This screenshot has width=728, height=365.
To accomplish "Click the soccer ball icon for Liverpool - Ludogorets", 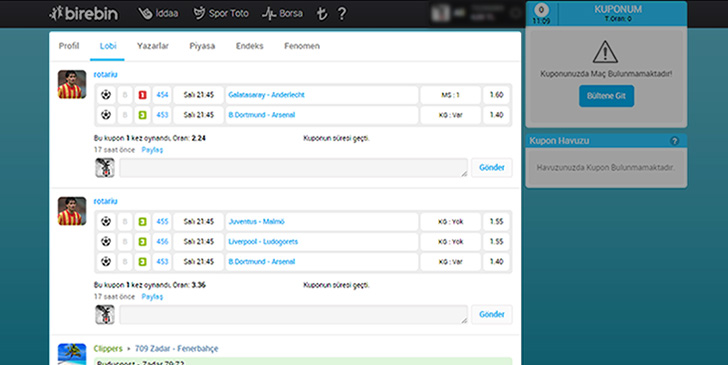I will [x=106, y=241].
